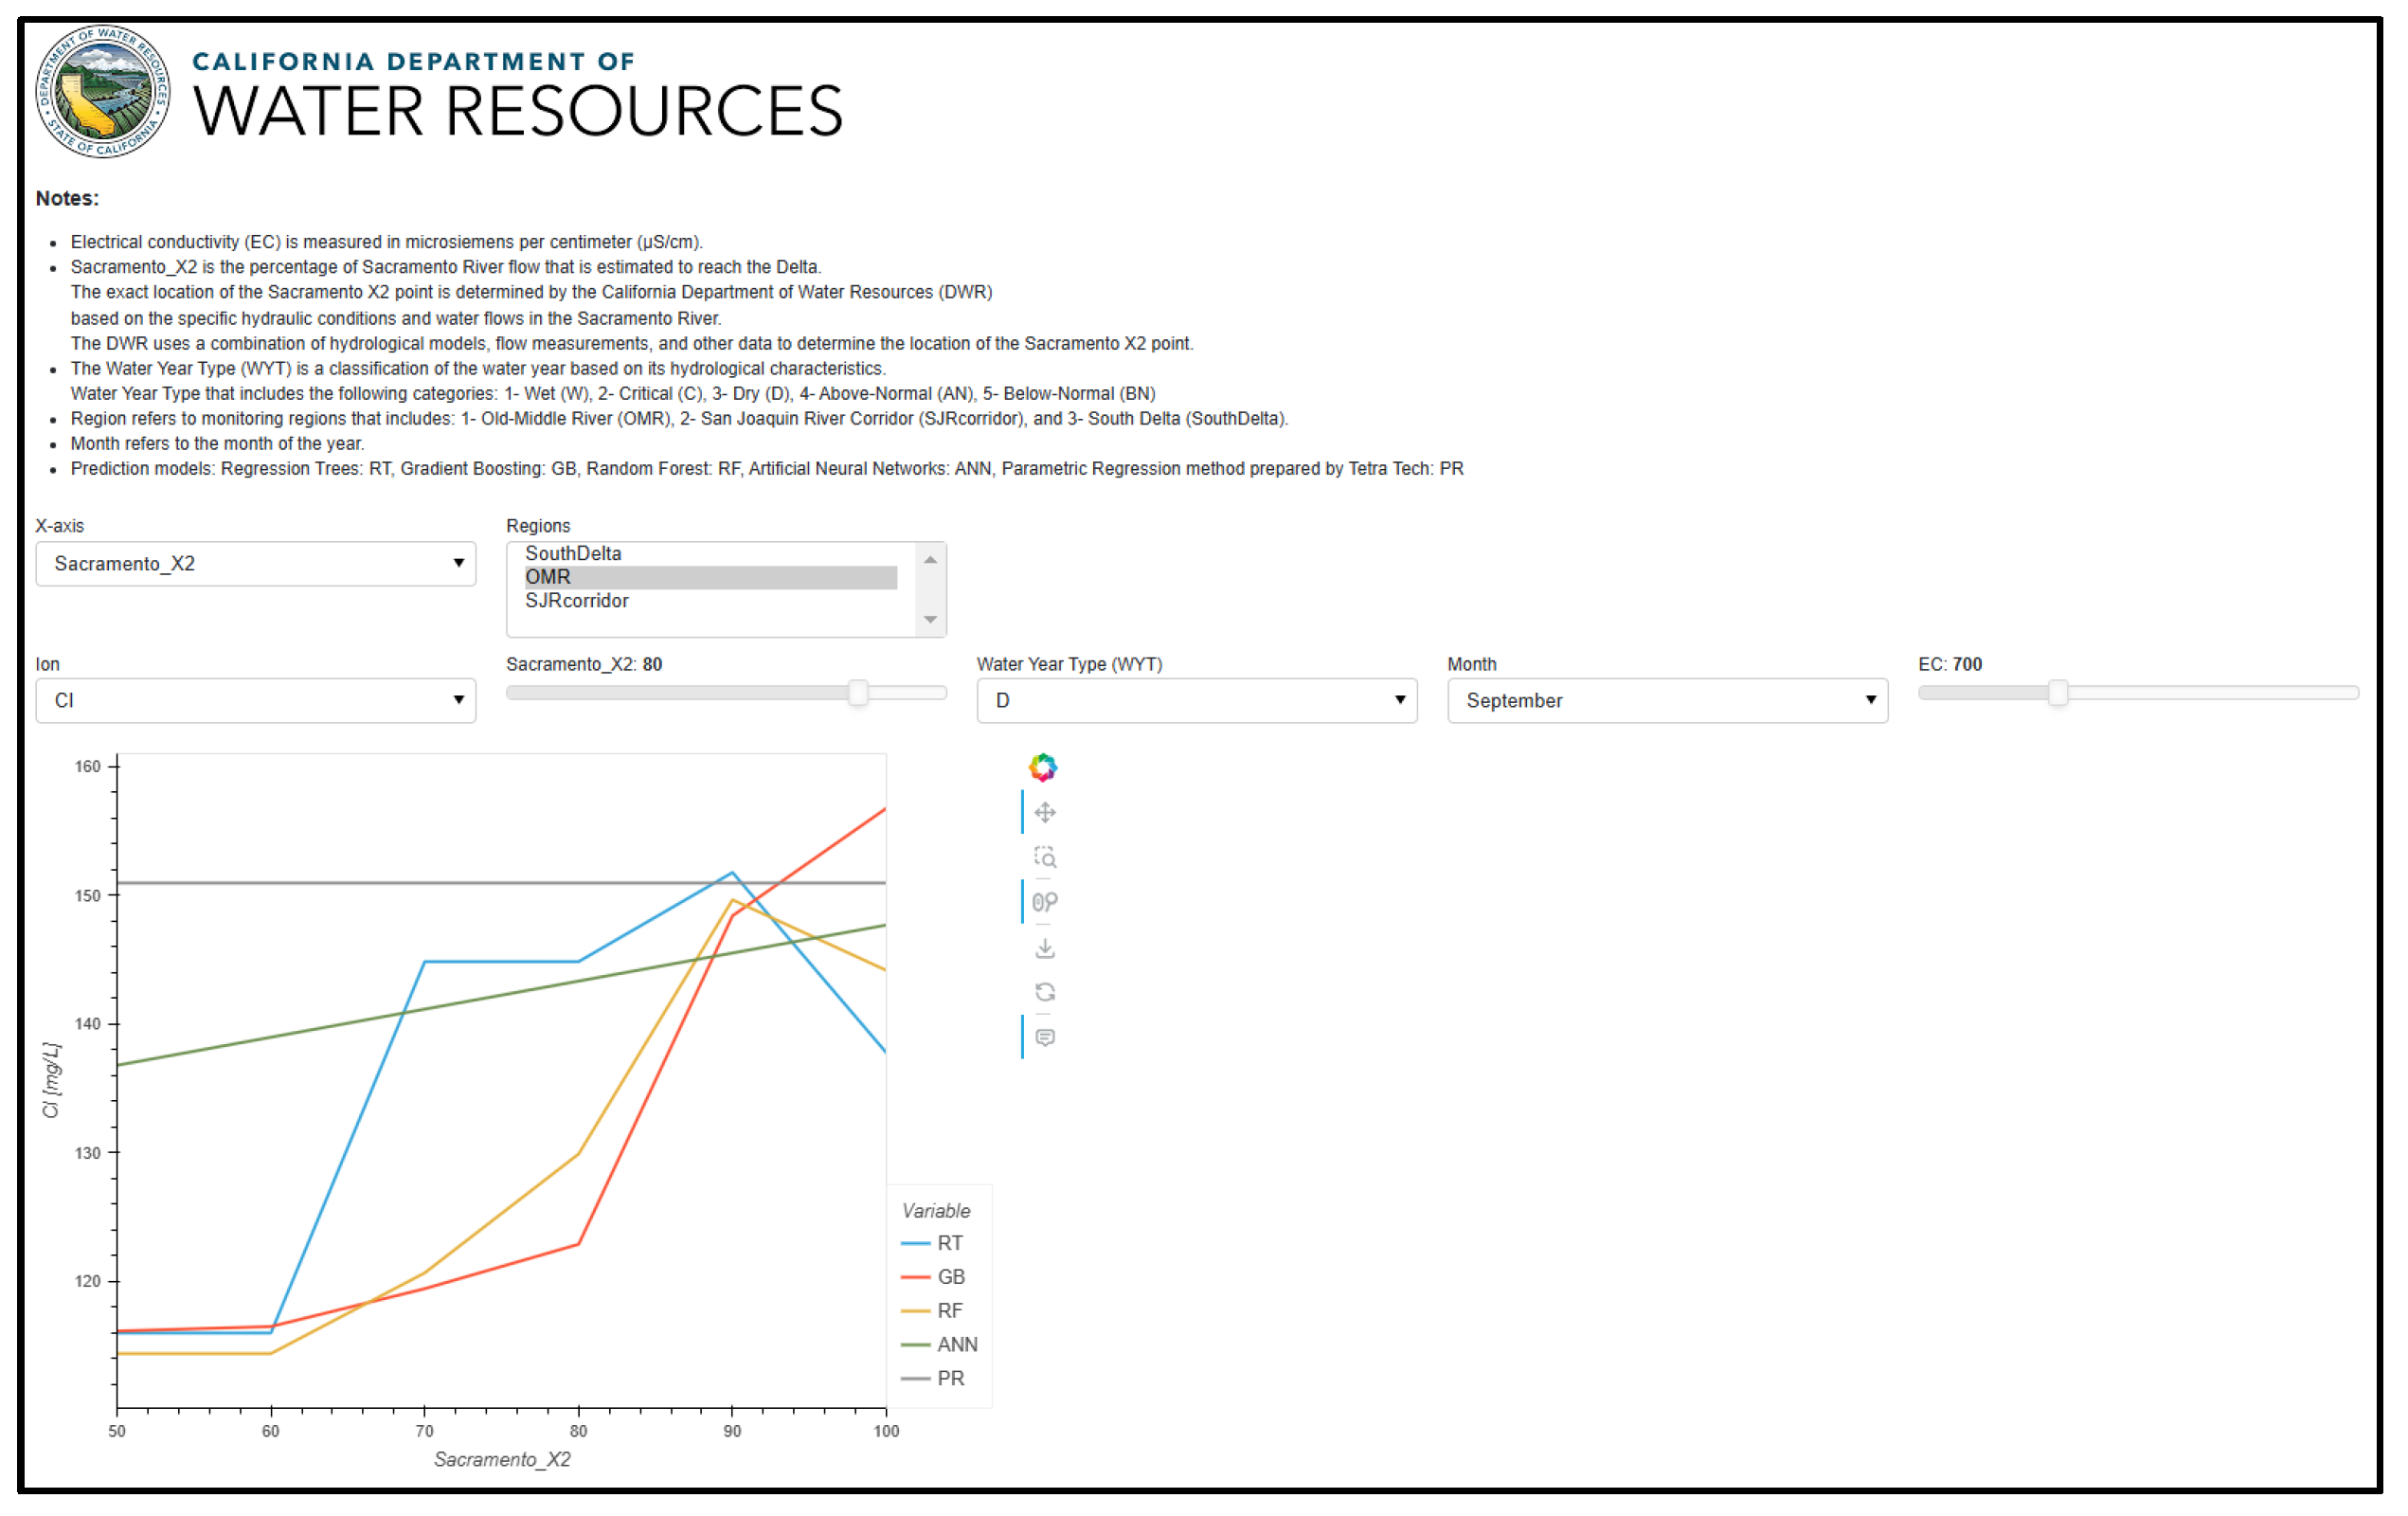Toggle the Hover tooltip tool

pyautogui.click(x=1044, y=1037)
